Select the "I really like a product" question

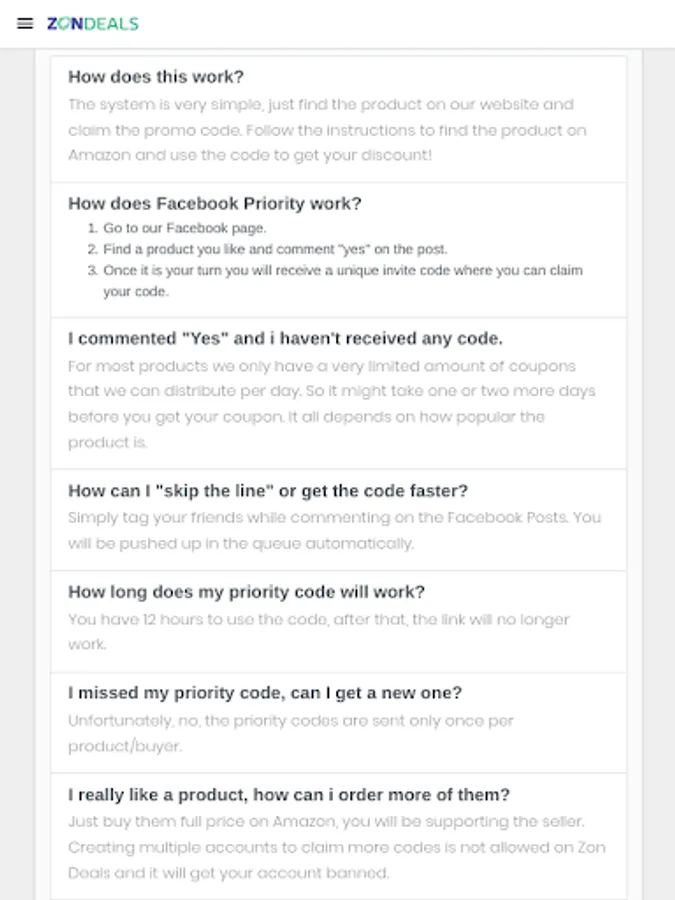pos(289,795)
